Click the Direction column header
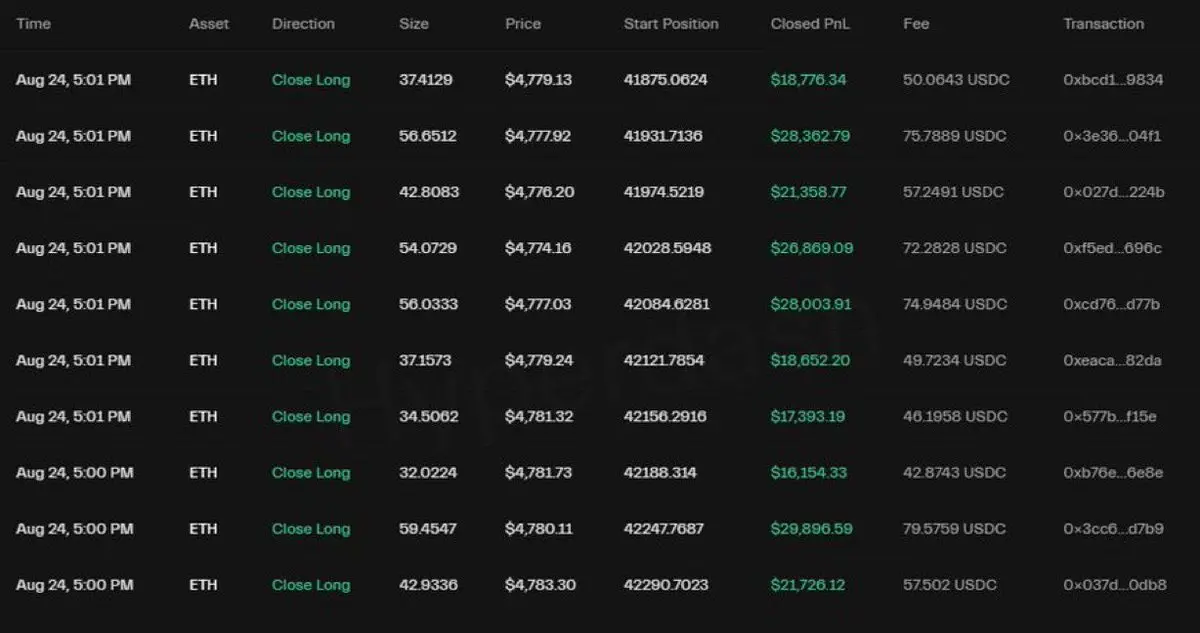 pyautogui.click(x=303, y=24)
